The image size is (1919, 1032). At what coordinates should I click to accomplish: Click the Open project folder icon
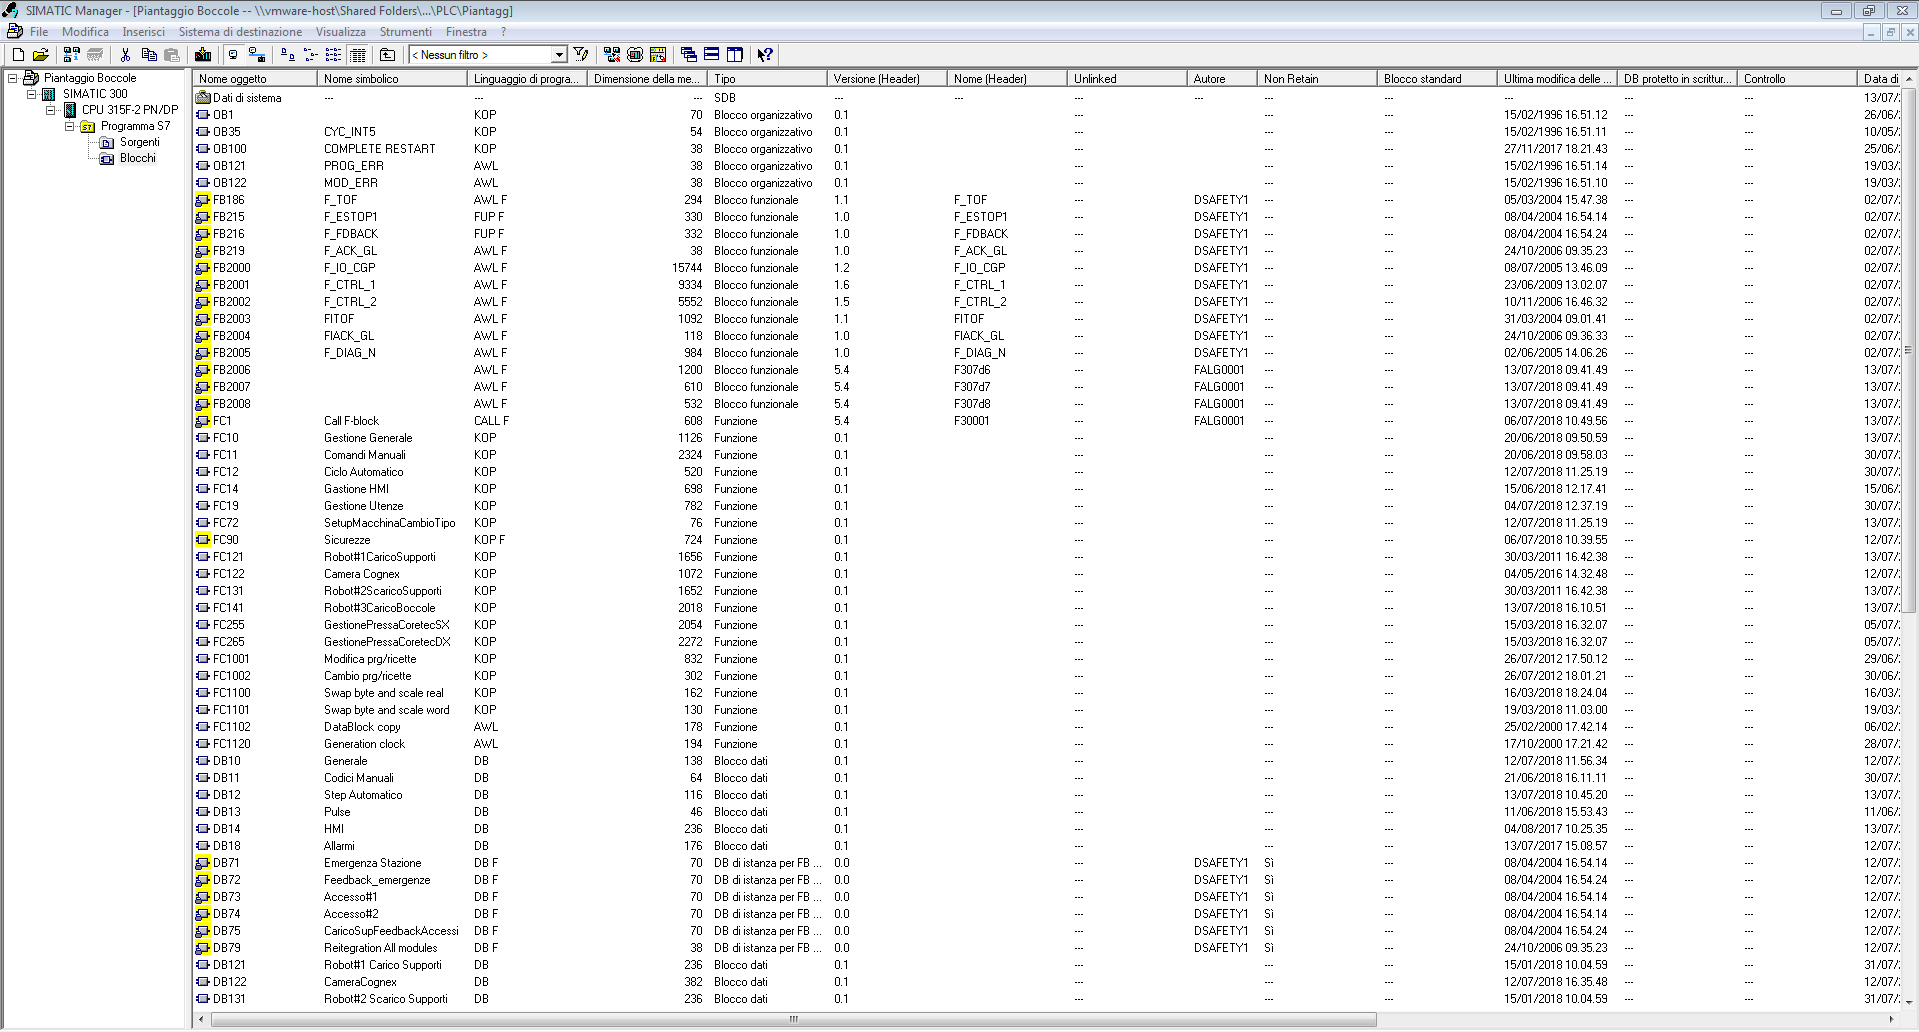(40, 55)
